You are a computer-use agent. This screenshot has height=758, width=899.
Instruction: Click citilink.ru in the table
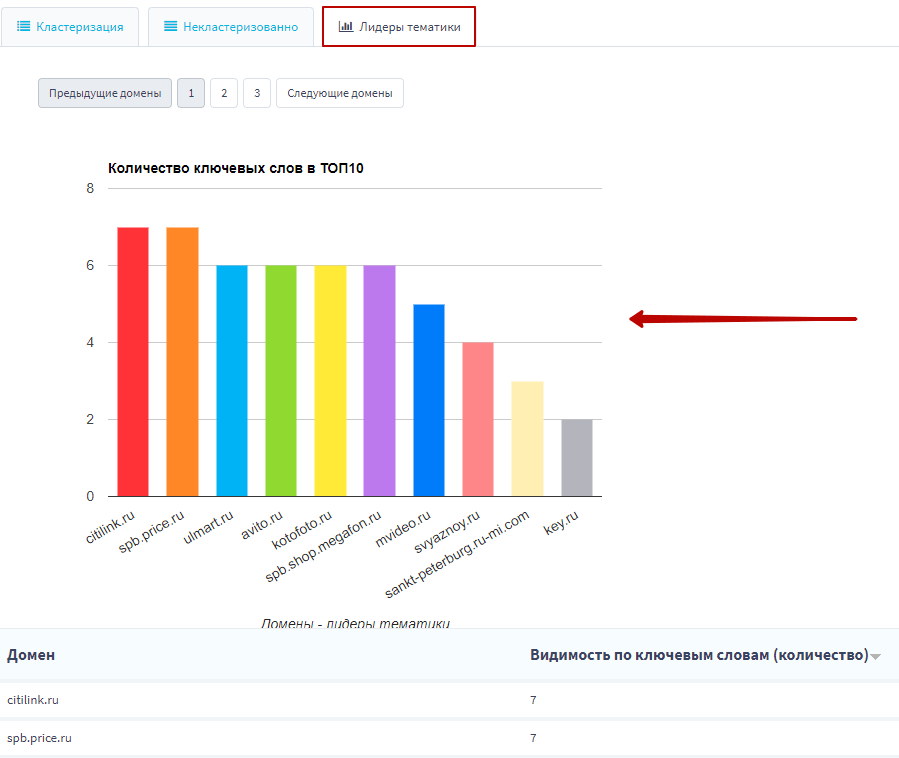[33, 700]
